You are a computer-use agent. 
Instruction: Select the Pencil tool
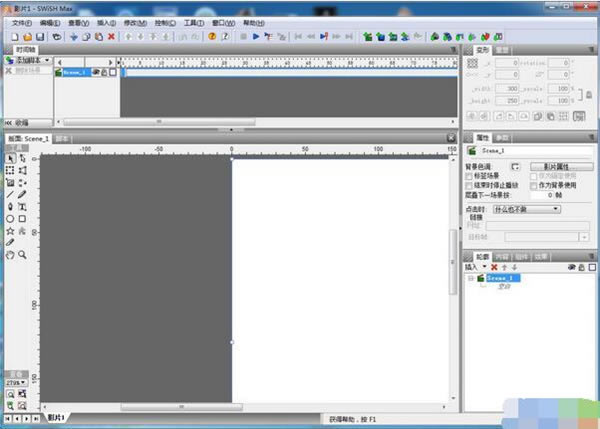coord(22,195)
